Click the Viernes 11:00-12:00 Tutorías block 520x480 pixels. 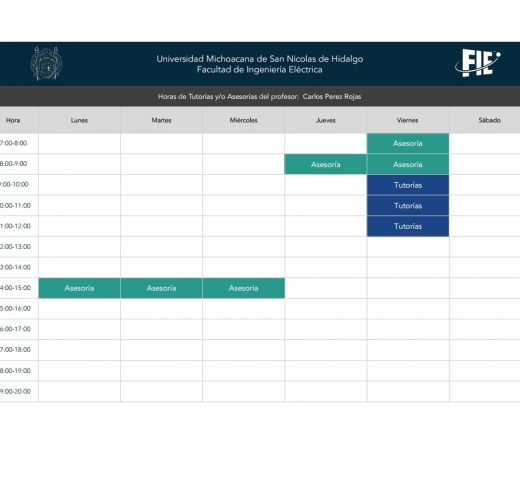[x=408, y=226]
